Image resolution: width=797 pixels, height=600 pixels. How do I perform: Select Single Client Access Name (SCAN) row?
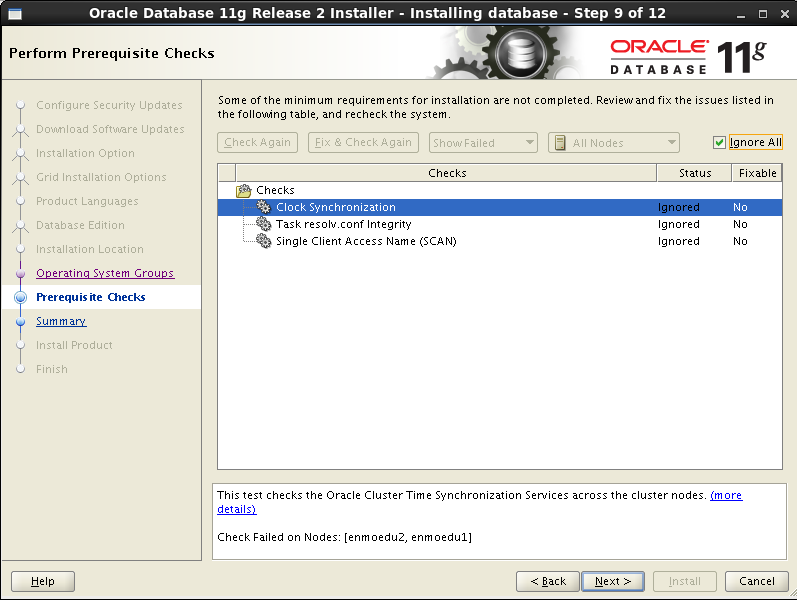click(x=500, y=241)
